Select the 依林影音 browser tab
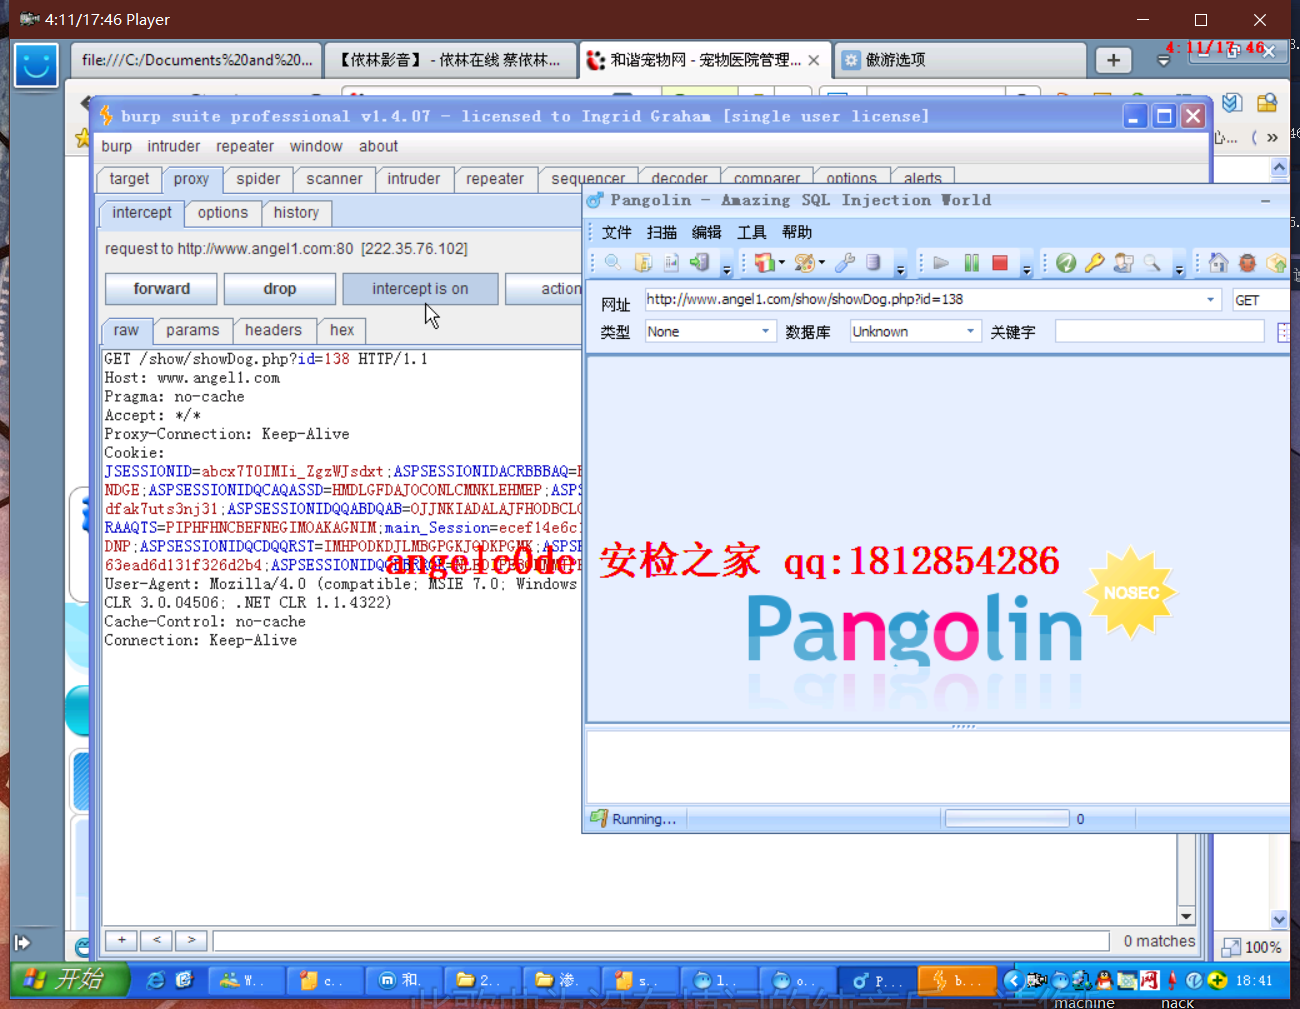Viewport: 1300px width, 1009px height. tap(450, 60)
